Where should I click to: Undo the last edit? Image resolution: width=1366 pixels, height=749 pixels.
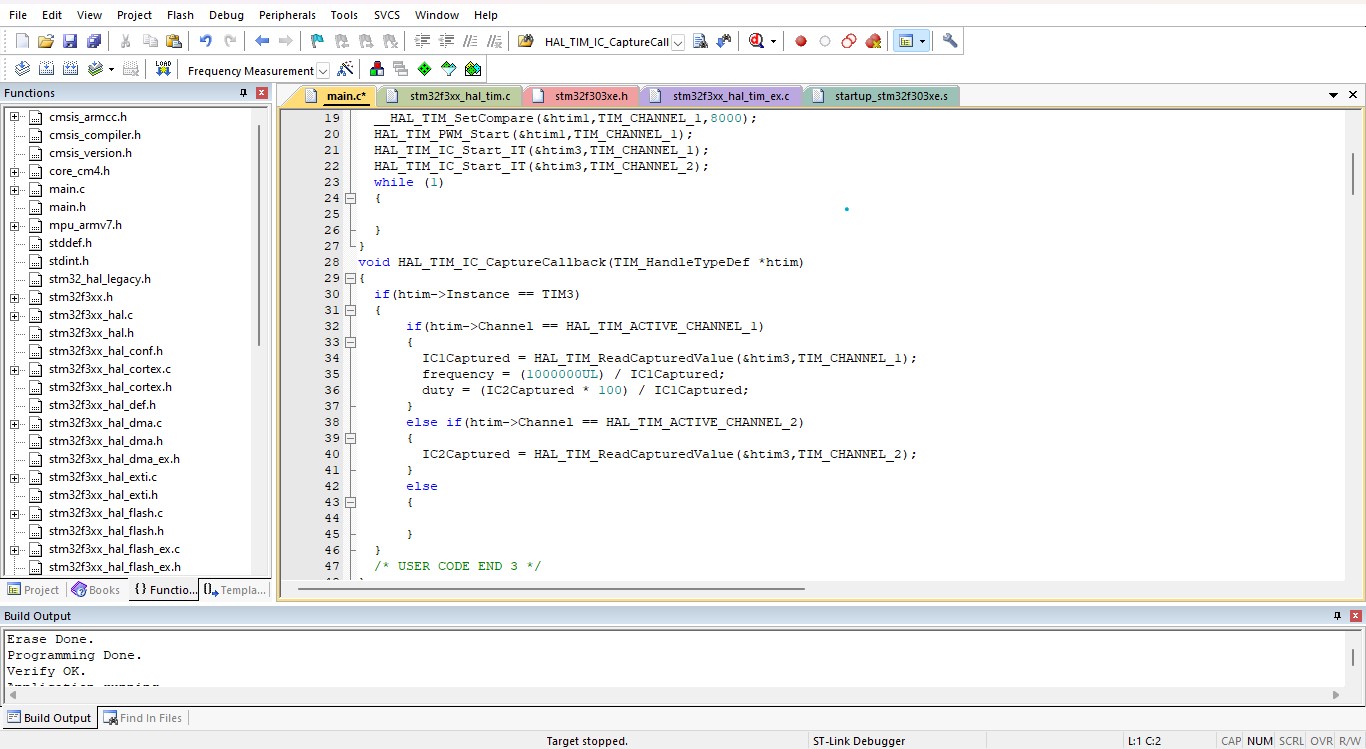205,41
